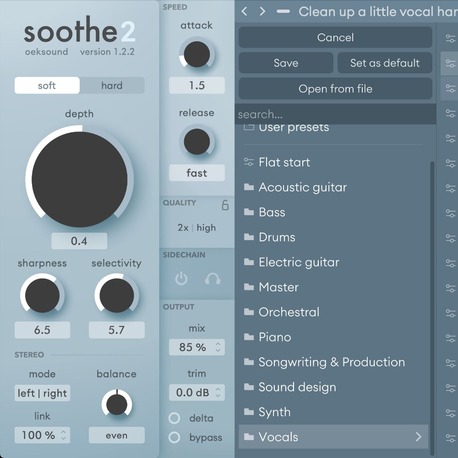458x458 pixels.
Task: Open the Orchestral preset folder
Action: click(333, 312)
